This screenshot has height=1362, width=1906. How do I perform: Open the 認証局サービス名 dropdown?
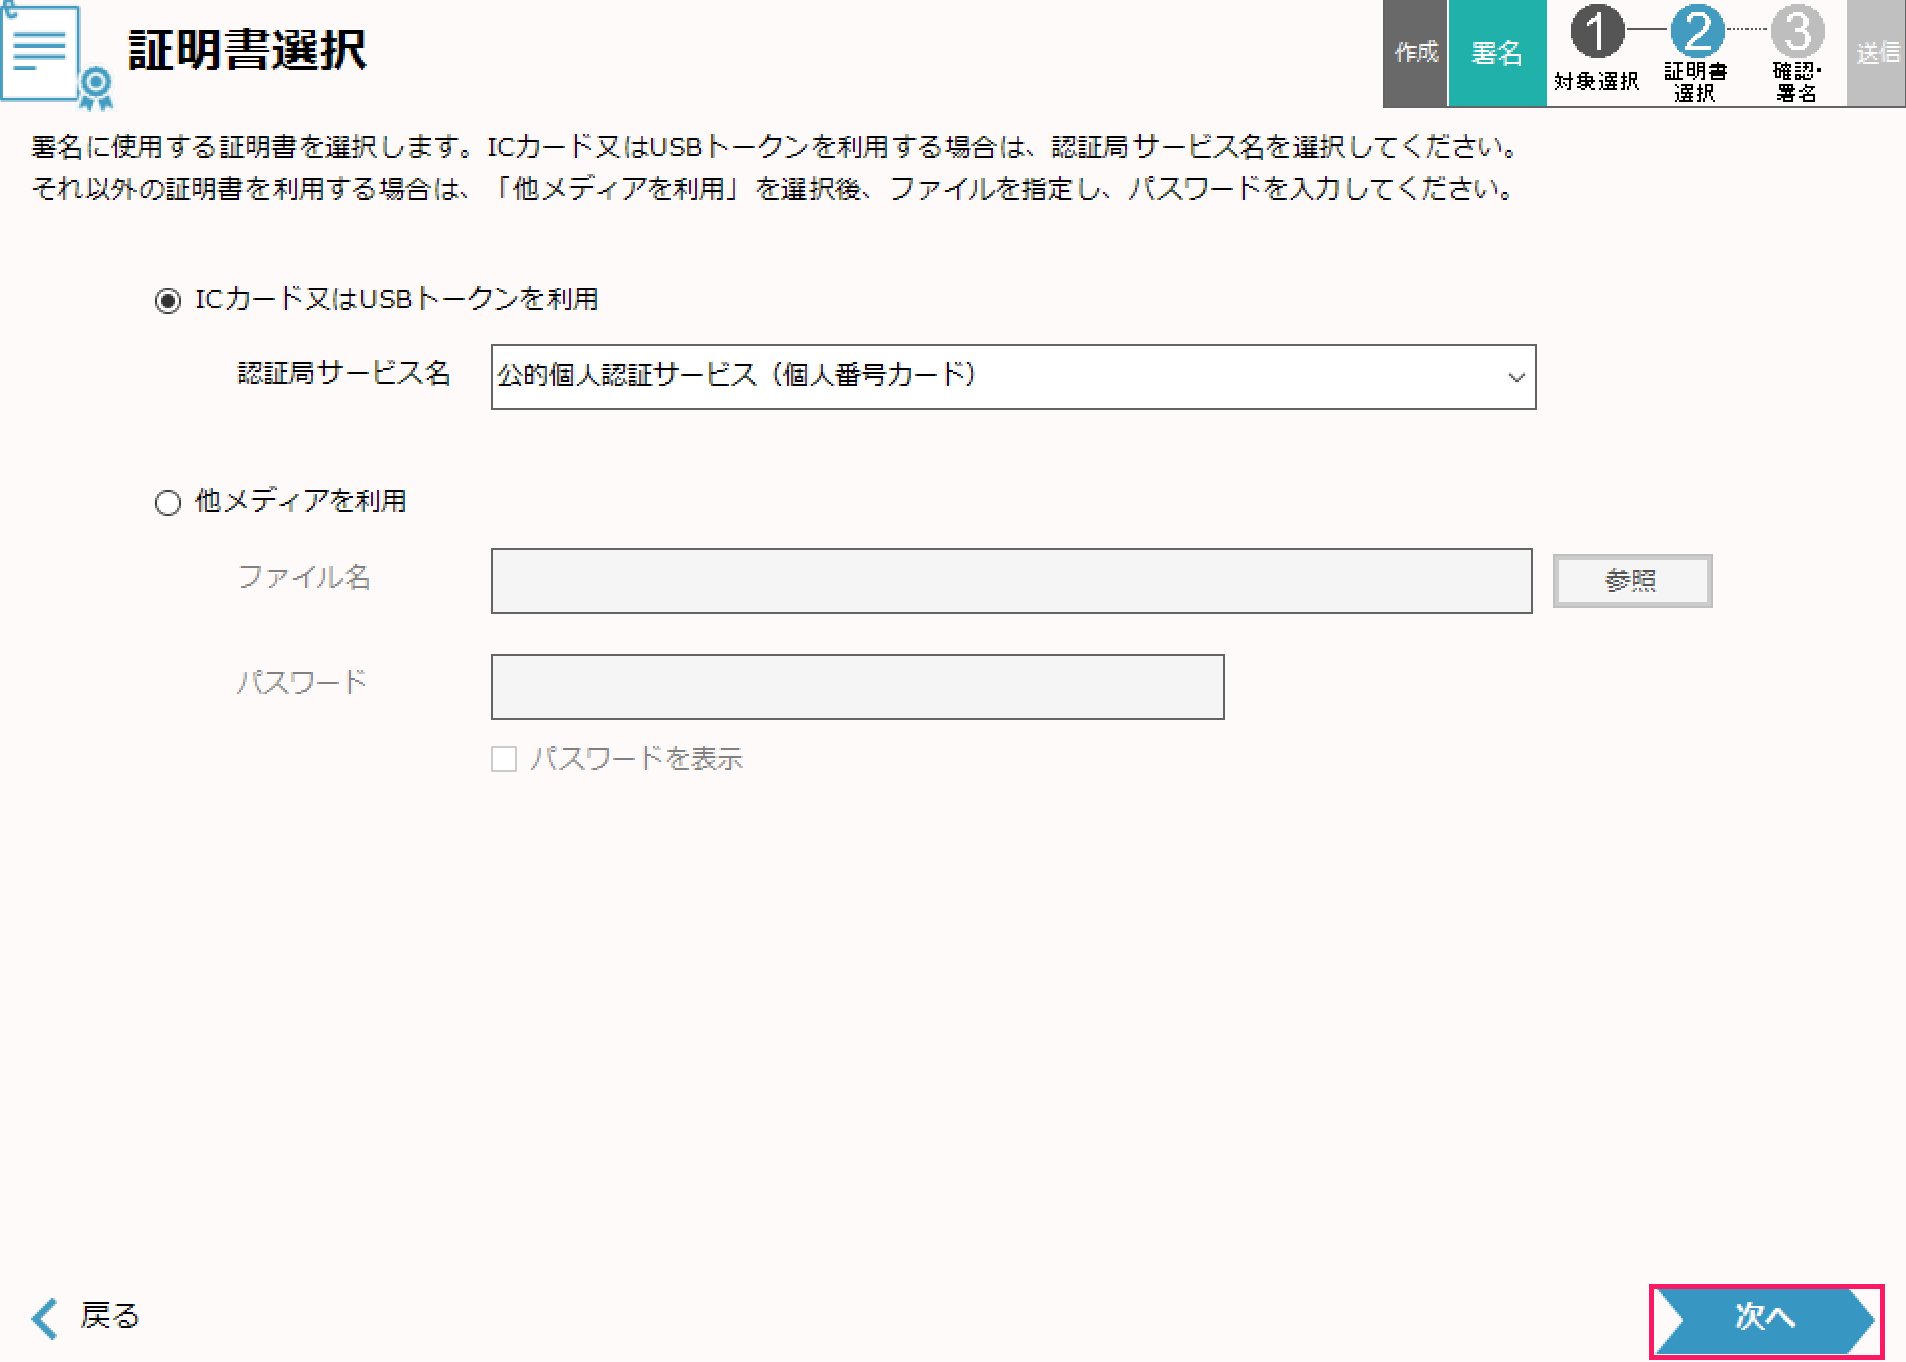point(1013,377)
